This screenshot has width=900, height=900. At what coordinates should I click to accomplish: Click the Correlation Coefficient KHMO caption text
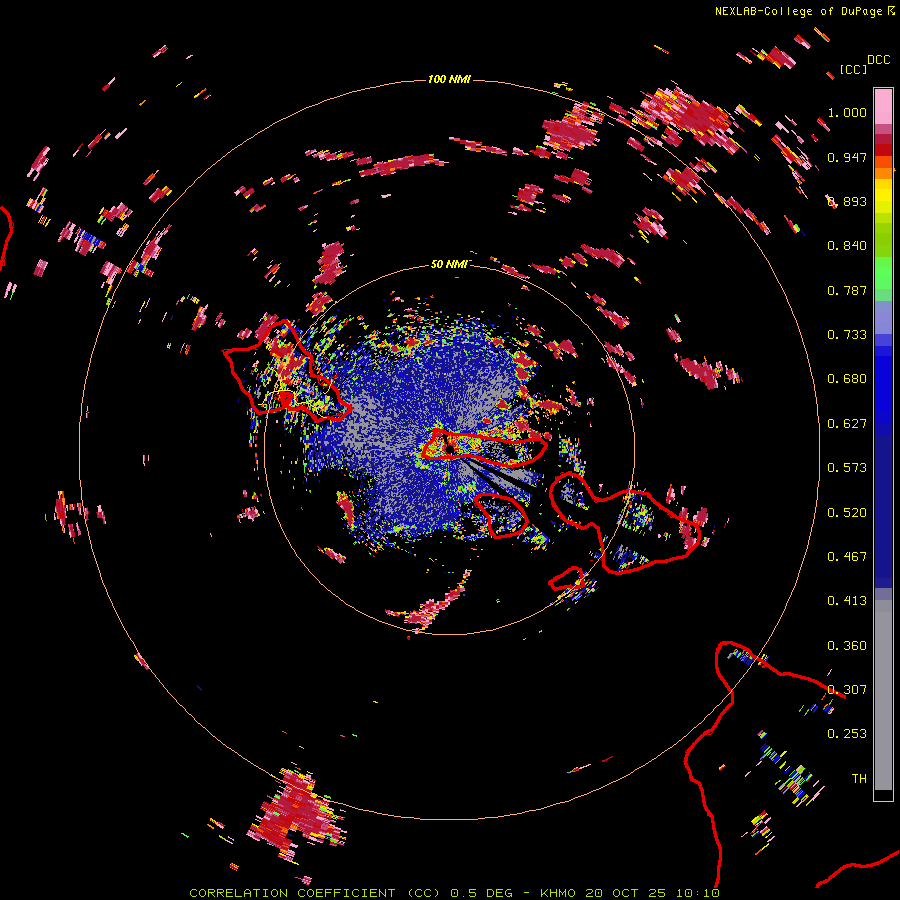(454, 893)
